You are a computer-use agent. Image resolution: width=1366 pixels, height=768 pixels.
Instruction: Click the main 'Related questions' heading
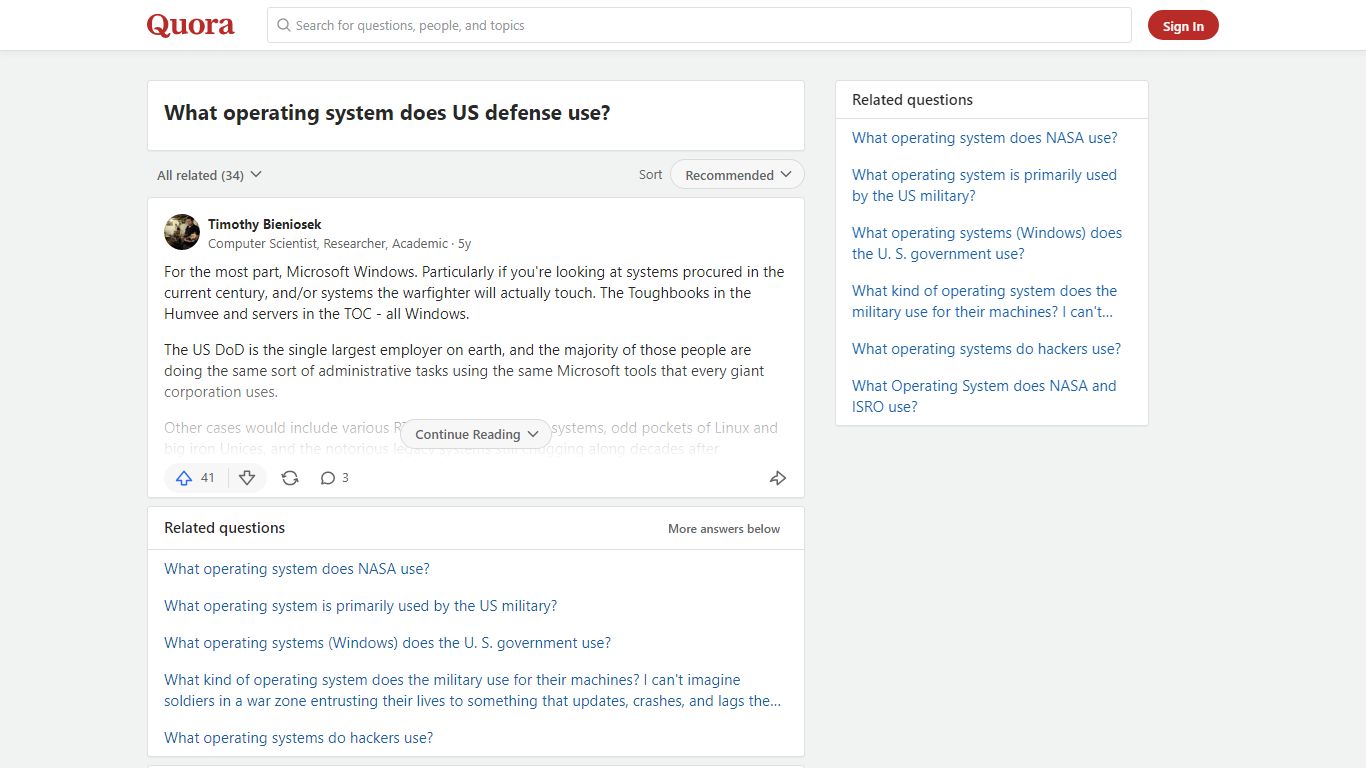pos(224,528)
